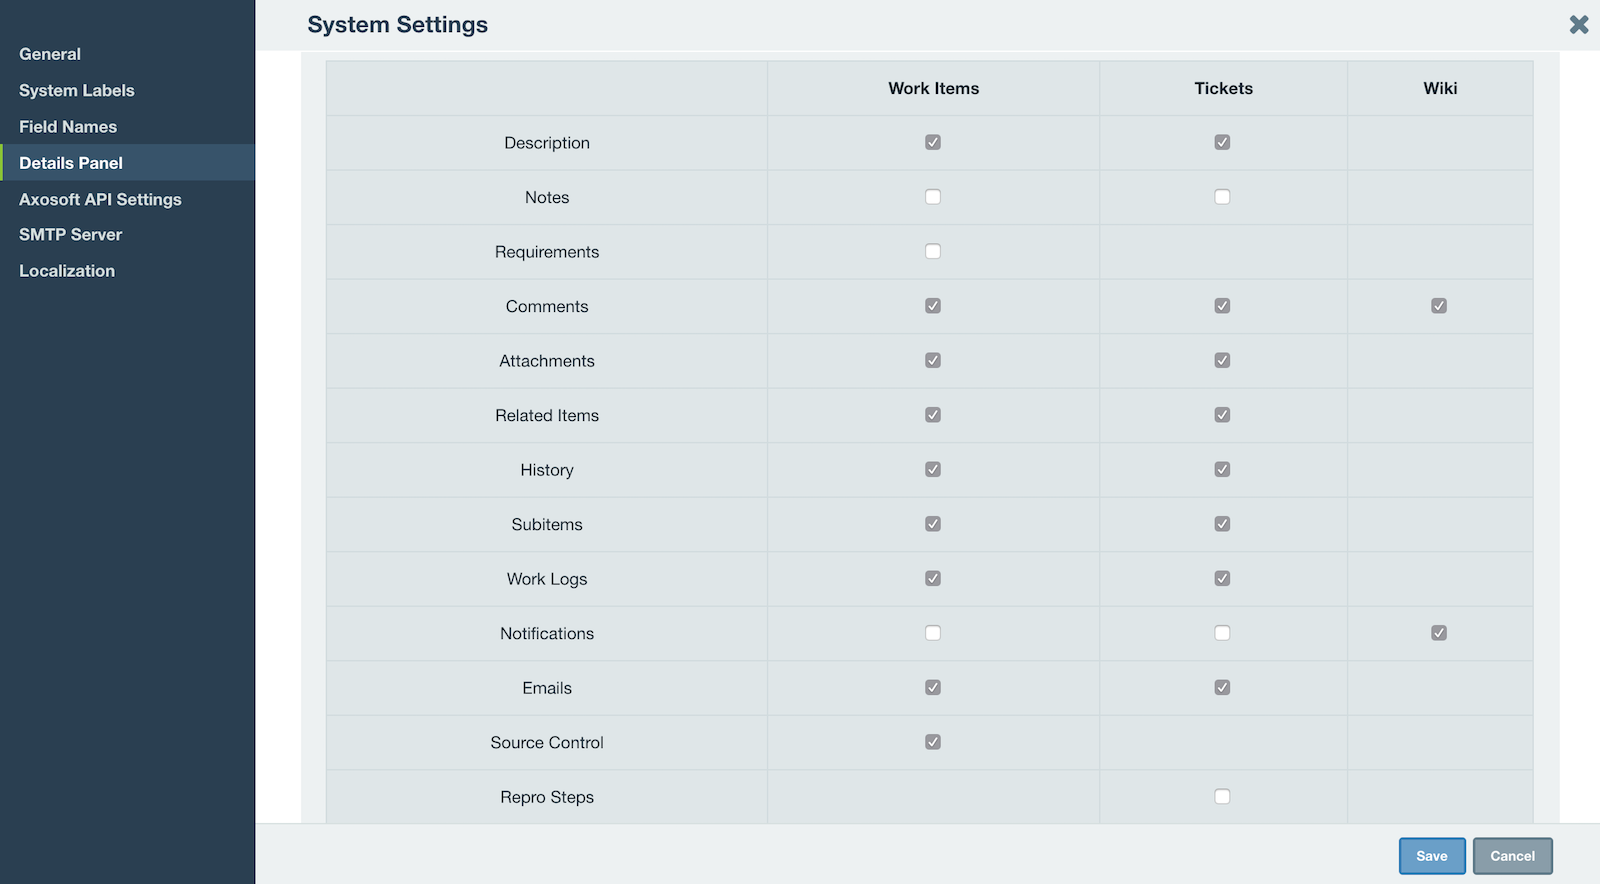Screen dimensions: 1600x884
Task: Enable Notifications for Work Items
Action: point(933,633)
